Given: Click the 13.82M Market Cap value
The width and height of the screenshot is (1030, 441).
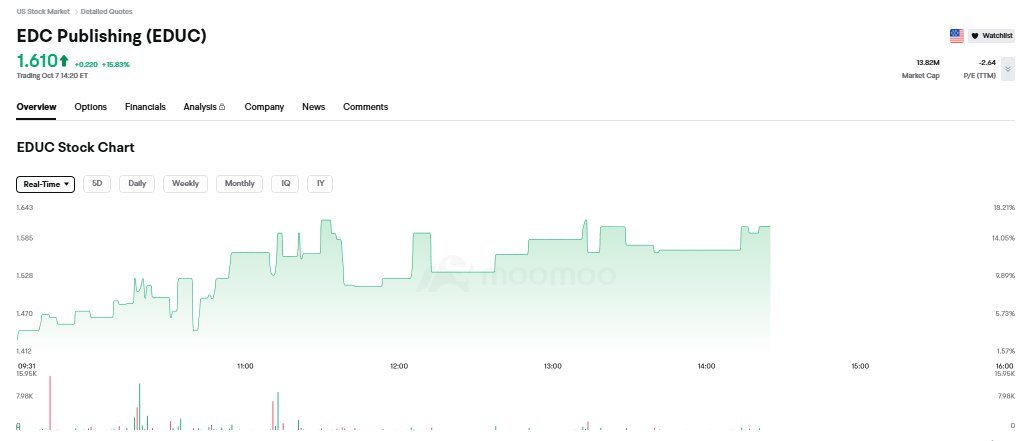Looking at the screenshot, I should point(928,62).
